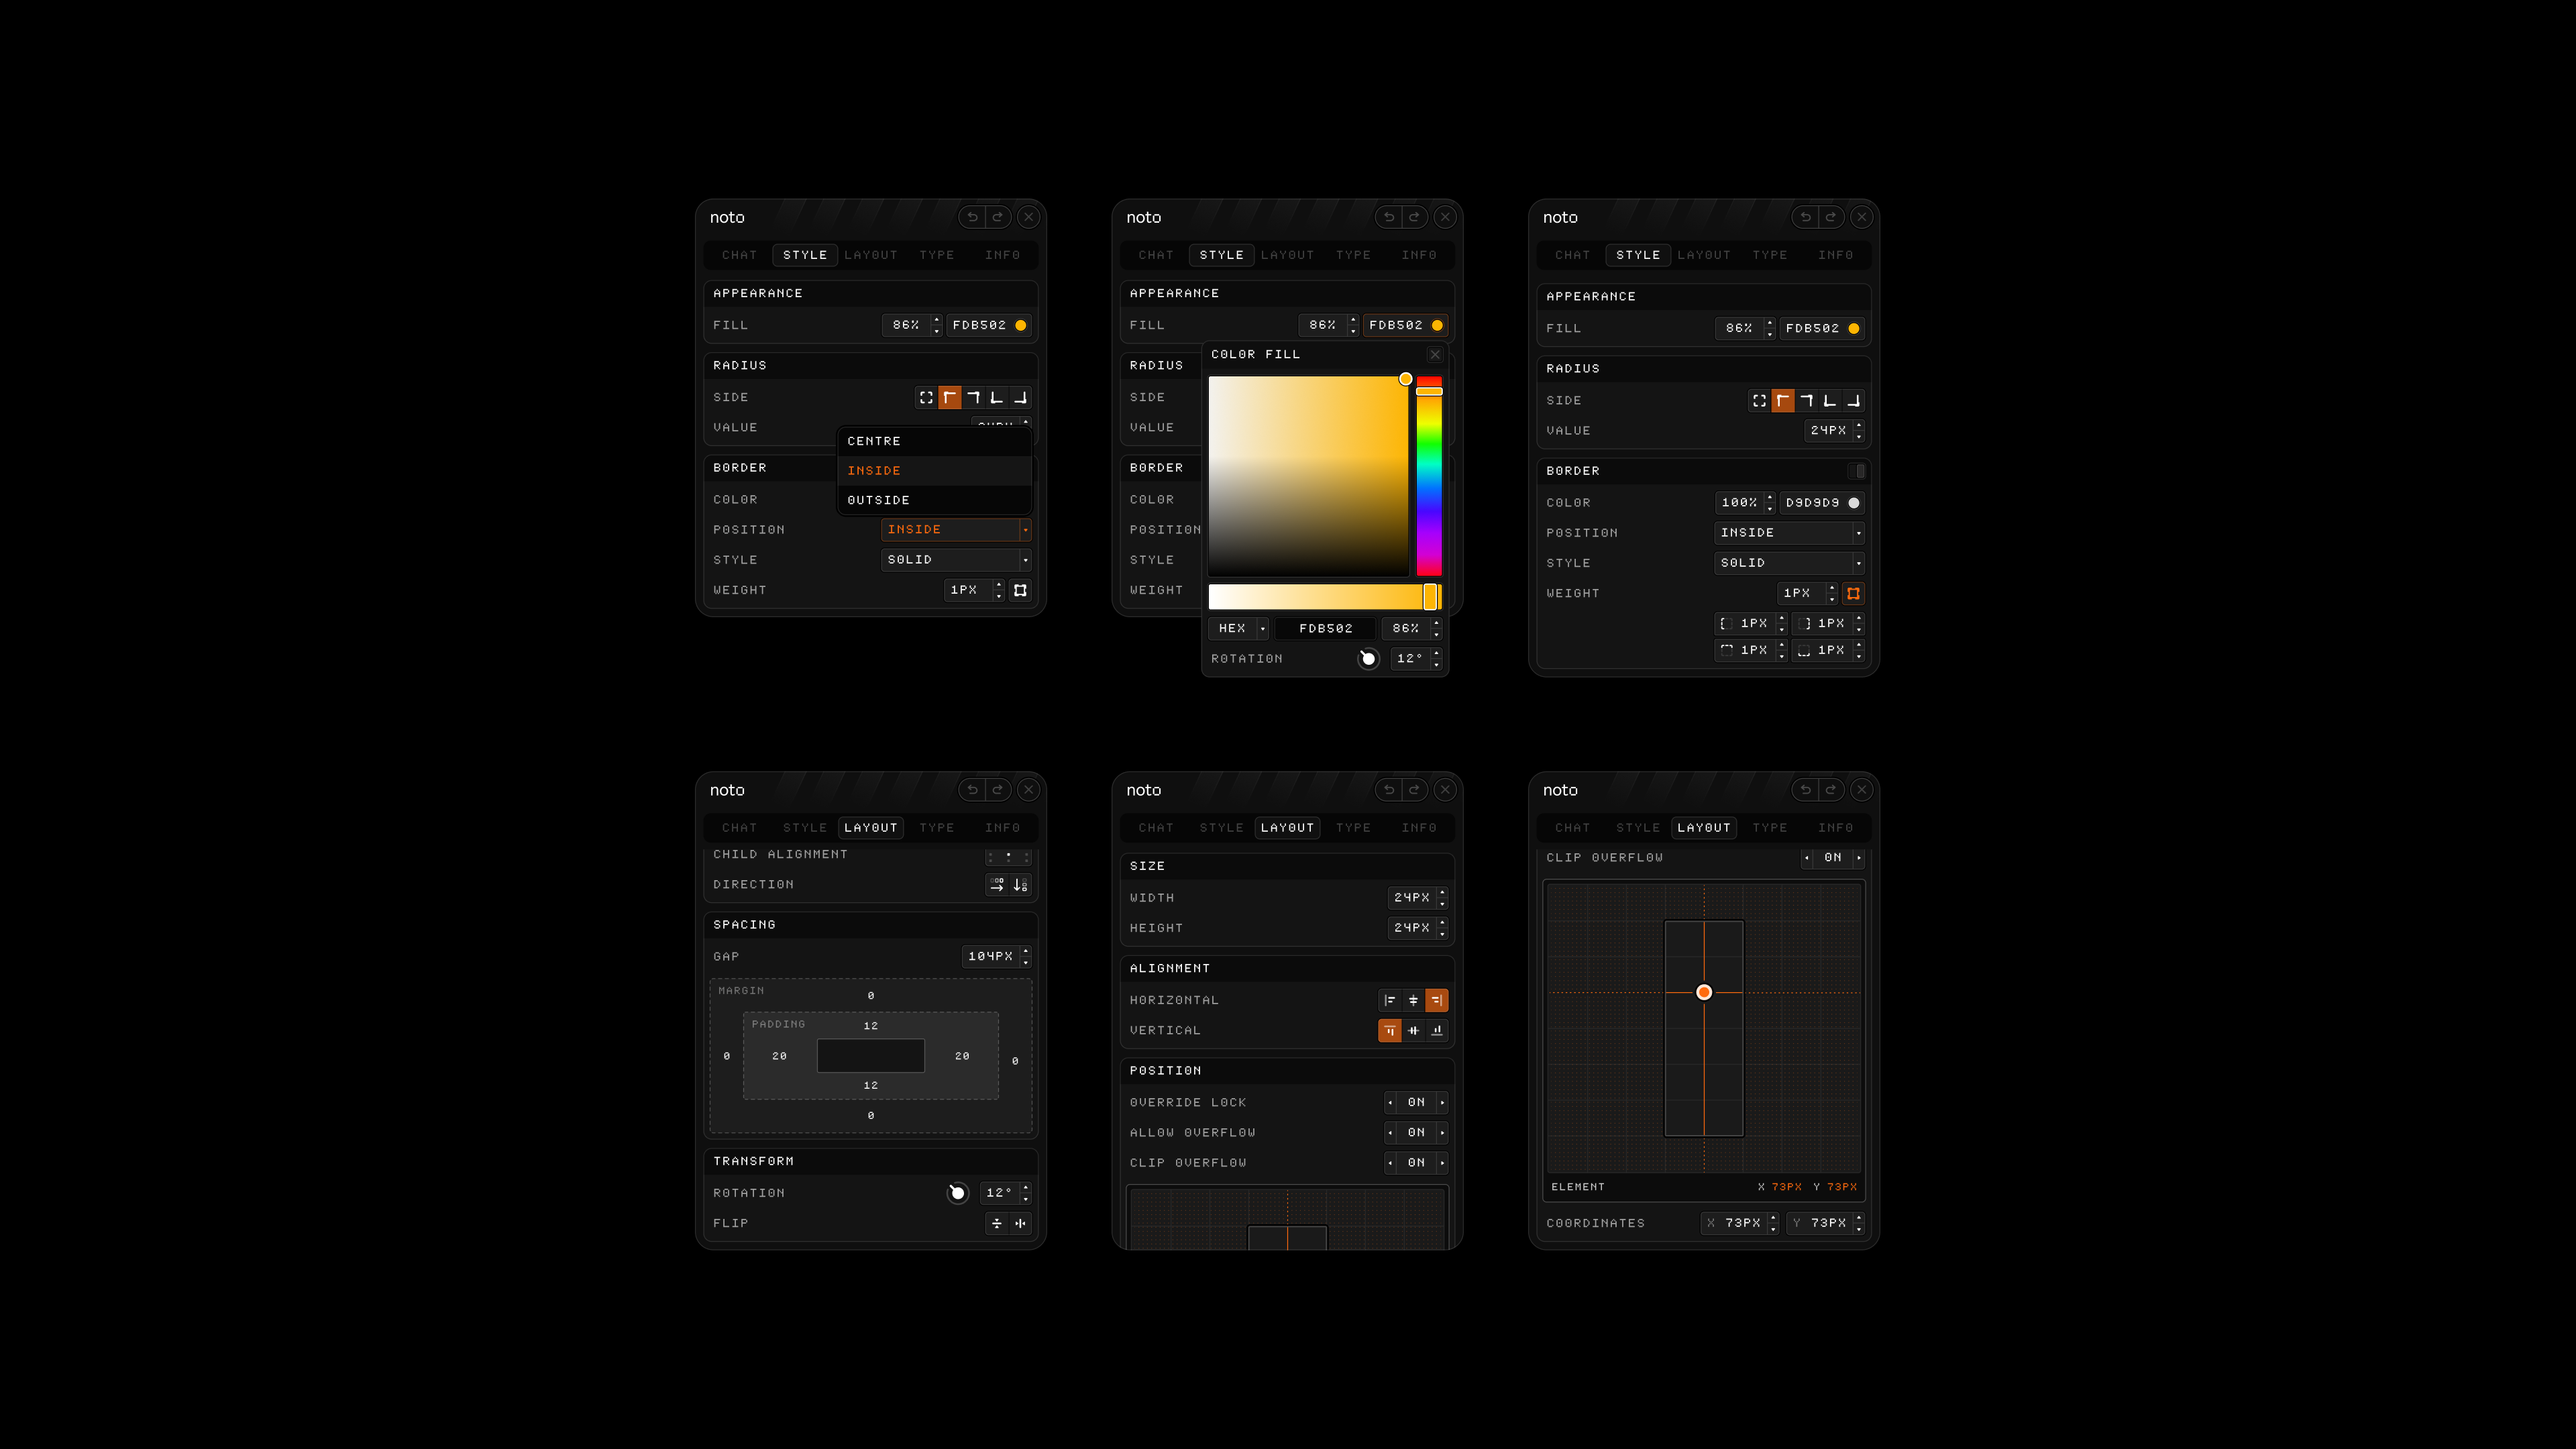Toggle the Override Lock ON value
Screen dimensions: 2576x1449
pos(1416,1103)
